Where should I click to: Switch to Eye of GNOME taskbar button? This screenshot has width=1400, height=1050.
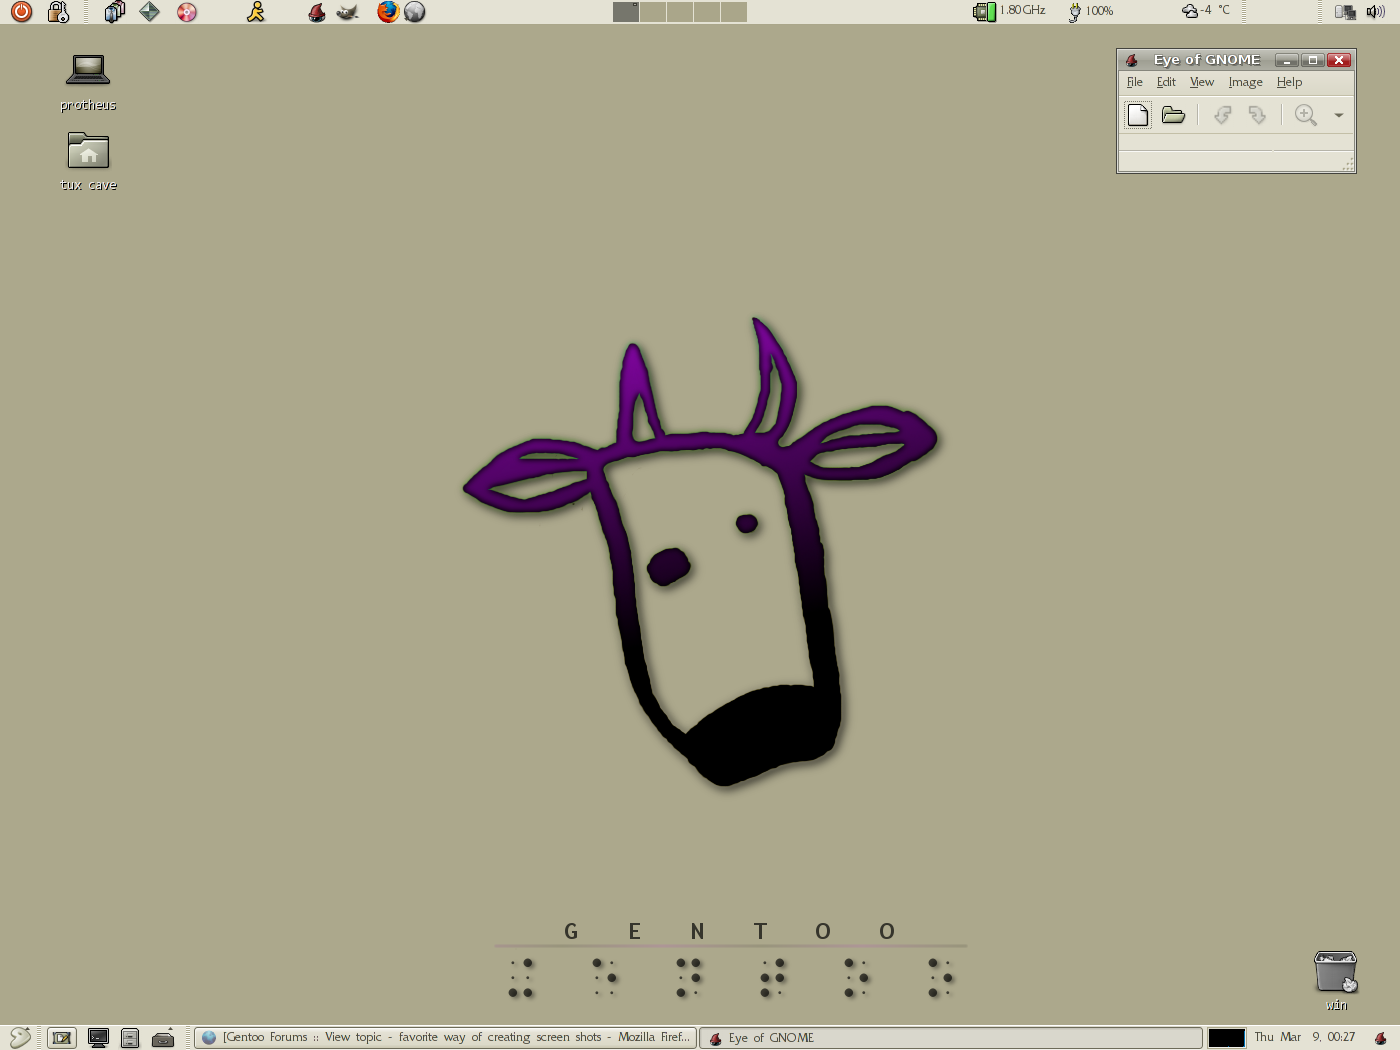[950, 1038]
